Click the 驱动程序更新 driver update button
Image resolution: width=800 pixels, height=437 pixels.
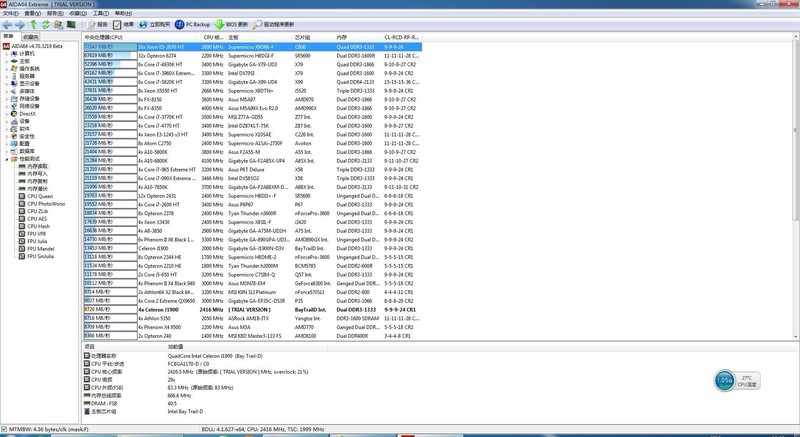273,24
